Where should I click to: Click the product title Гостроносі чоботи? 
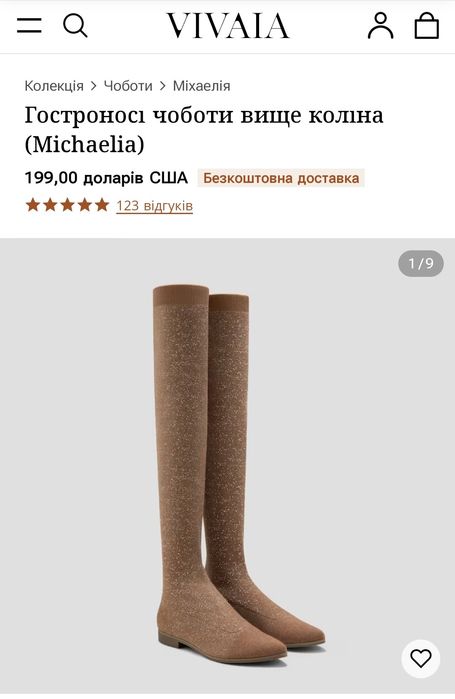pyautogui.click(x=204, y=129)
